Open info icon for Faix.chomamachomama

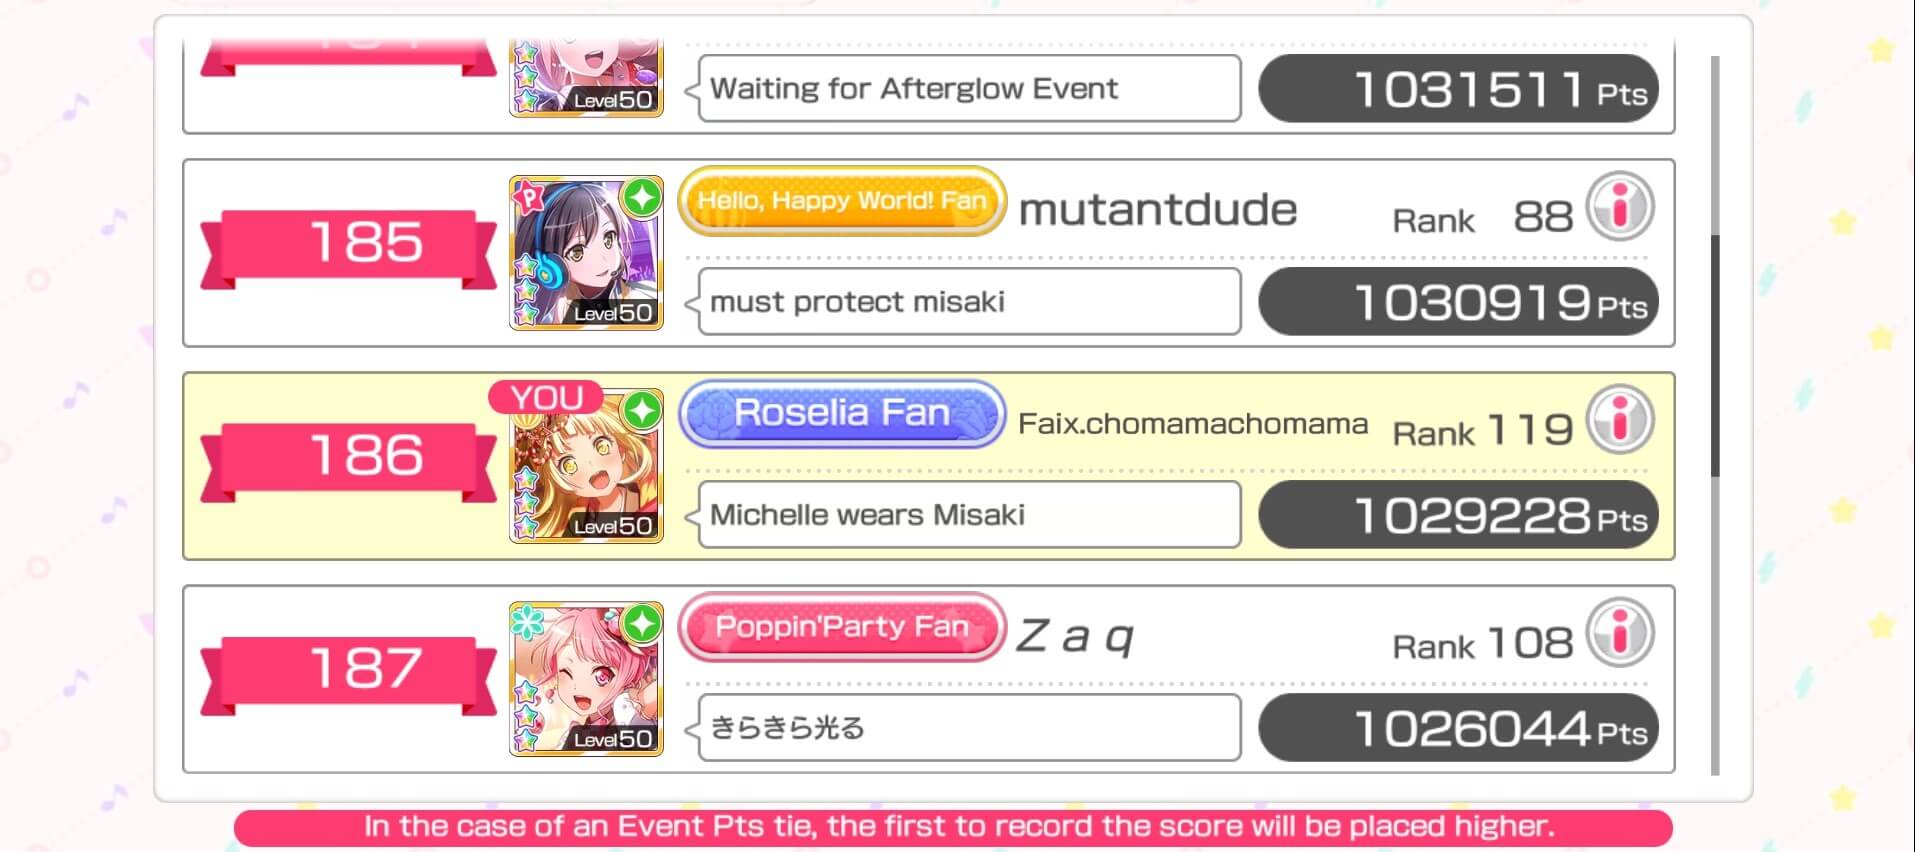pos(1620,420)
